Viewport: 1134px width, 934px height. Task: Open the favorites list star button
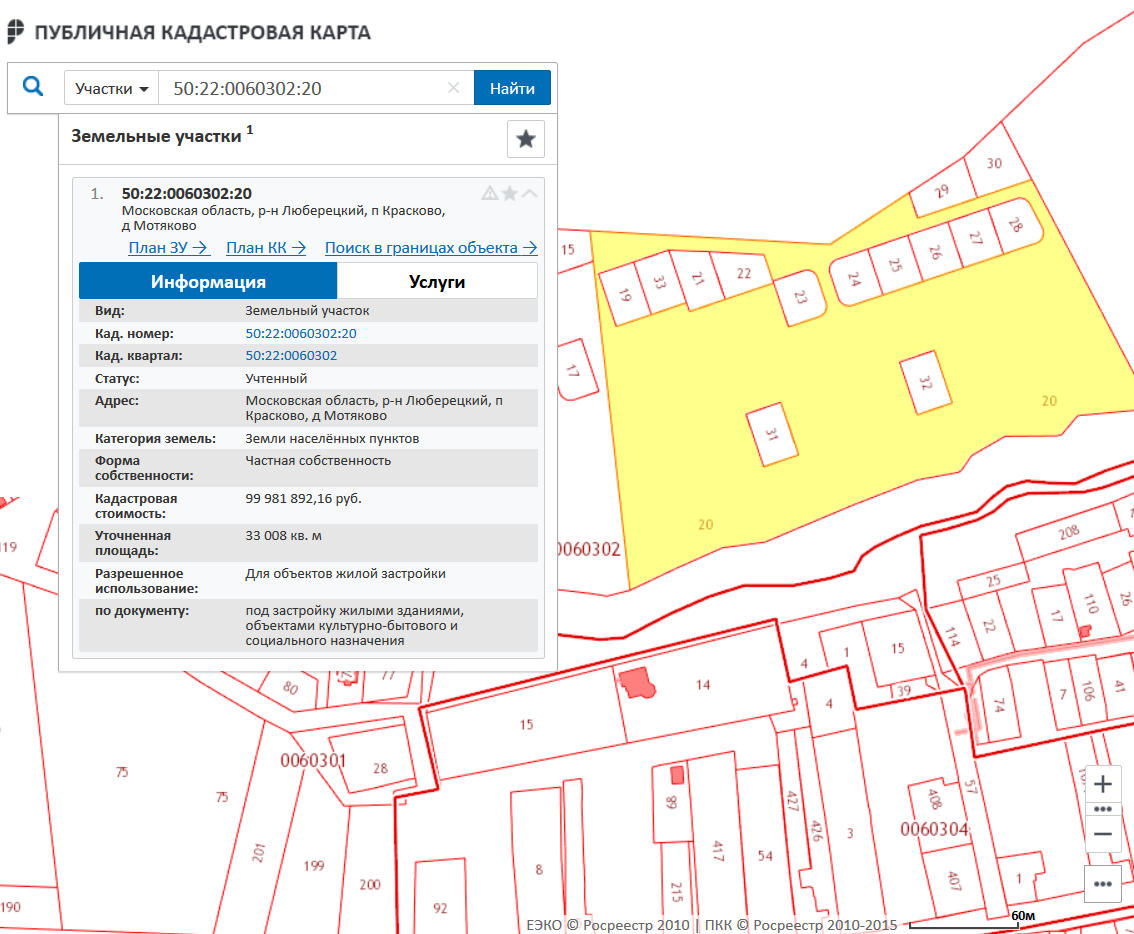526,139
